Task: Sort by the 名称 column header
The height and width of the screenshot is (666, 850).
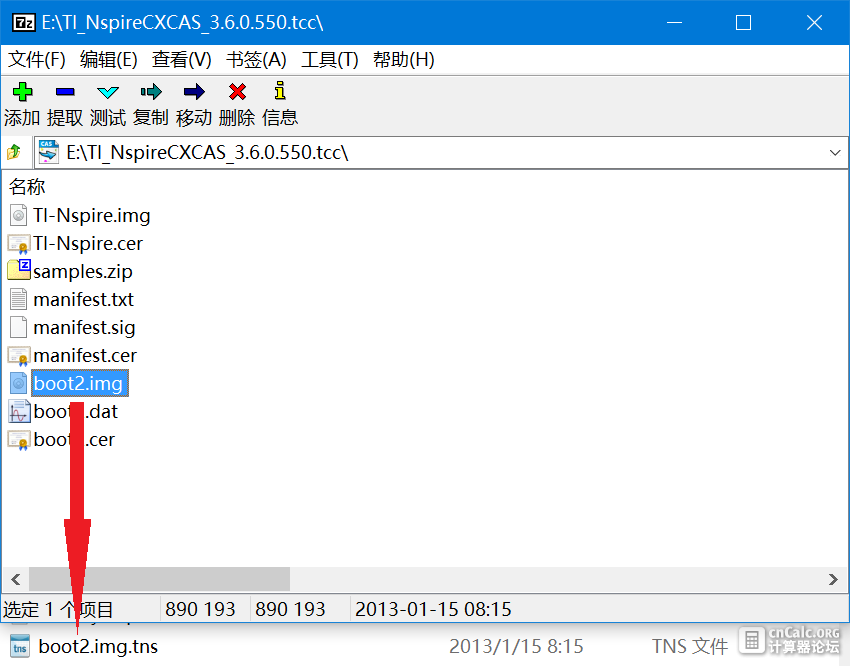Action: pyautogui.click(x=27, y=186)
